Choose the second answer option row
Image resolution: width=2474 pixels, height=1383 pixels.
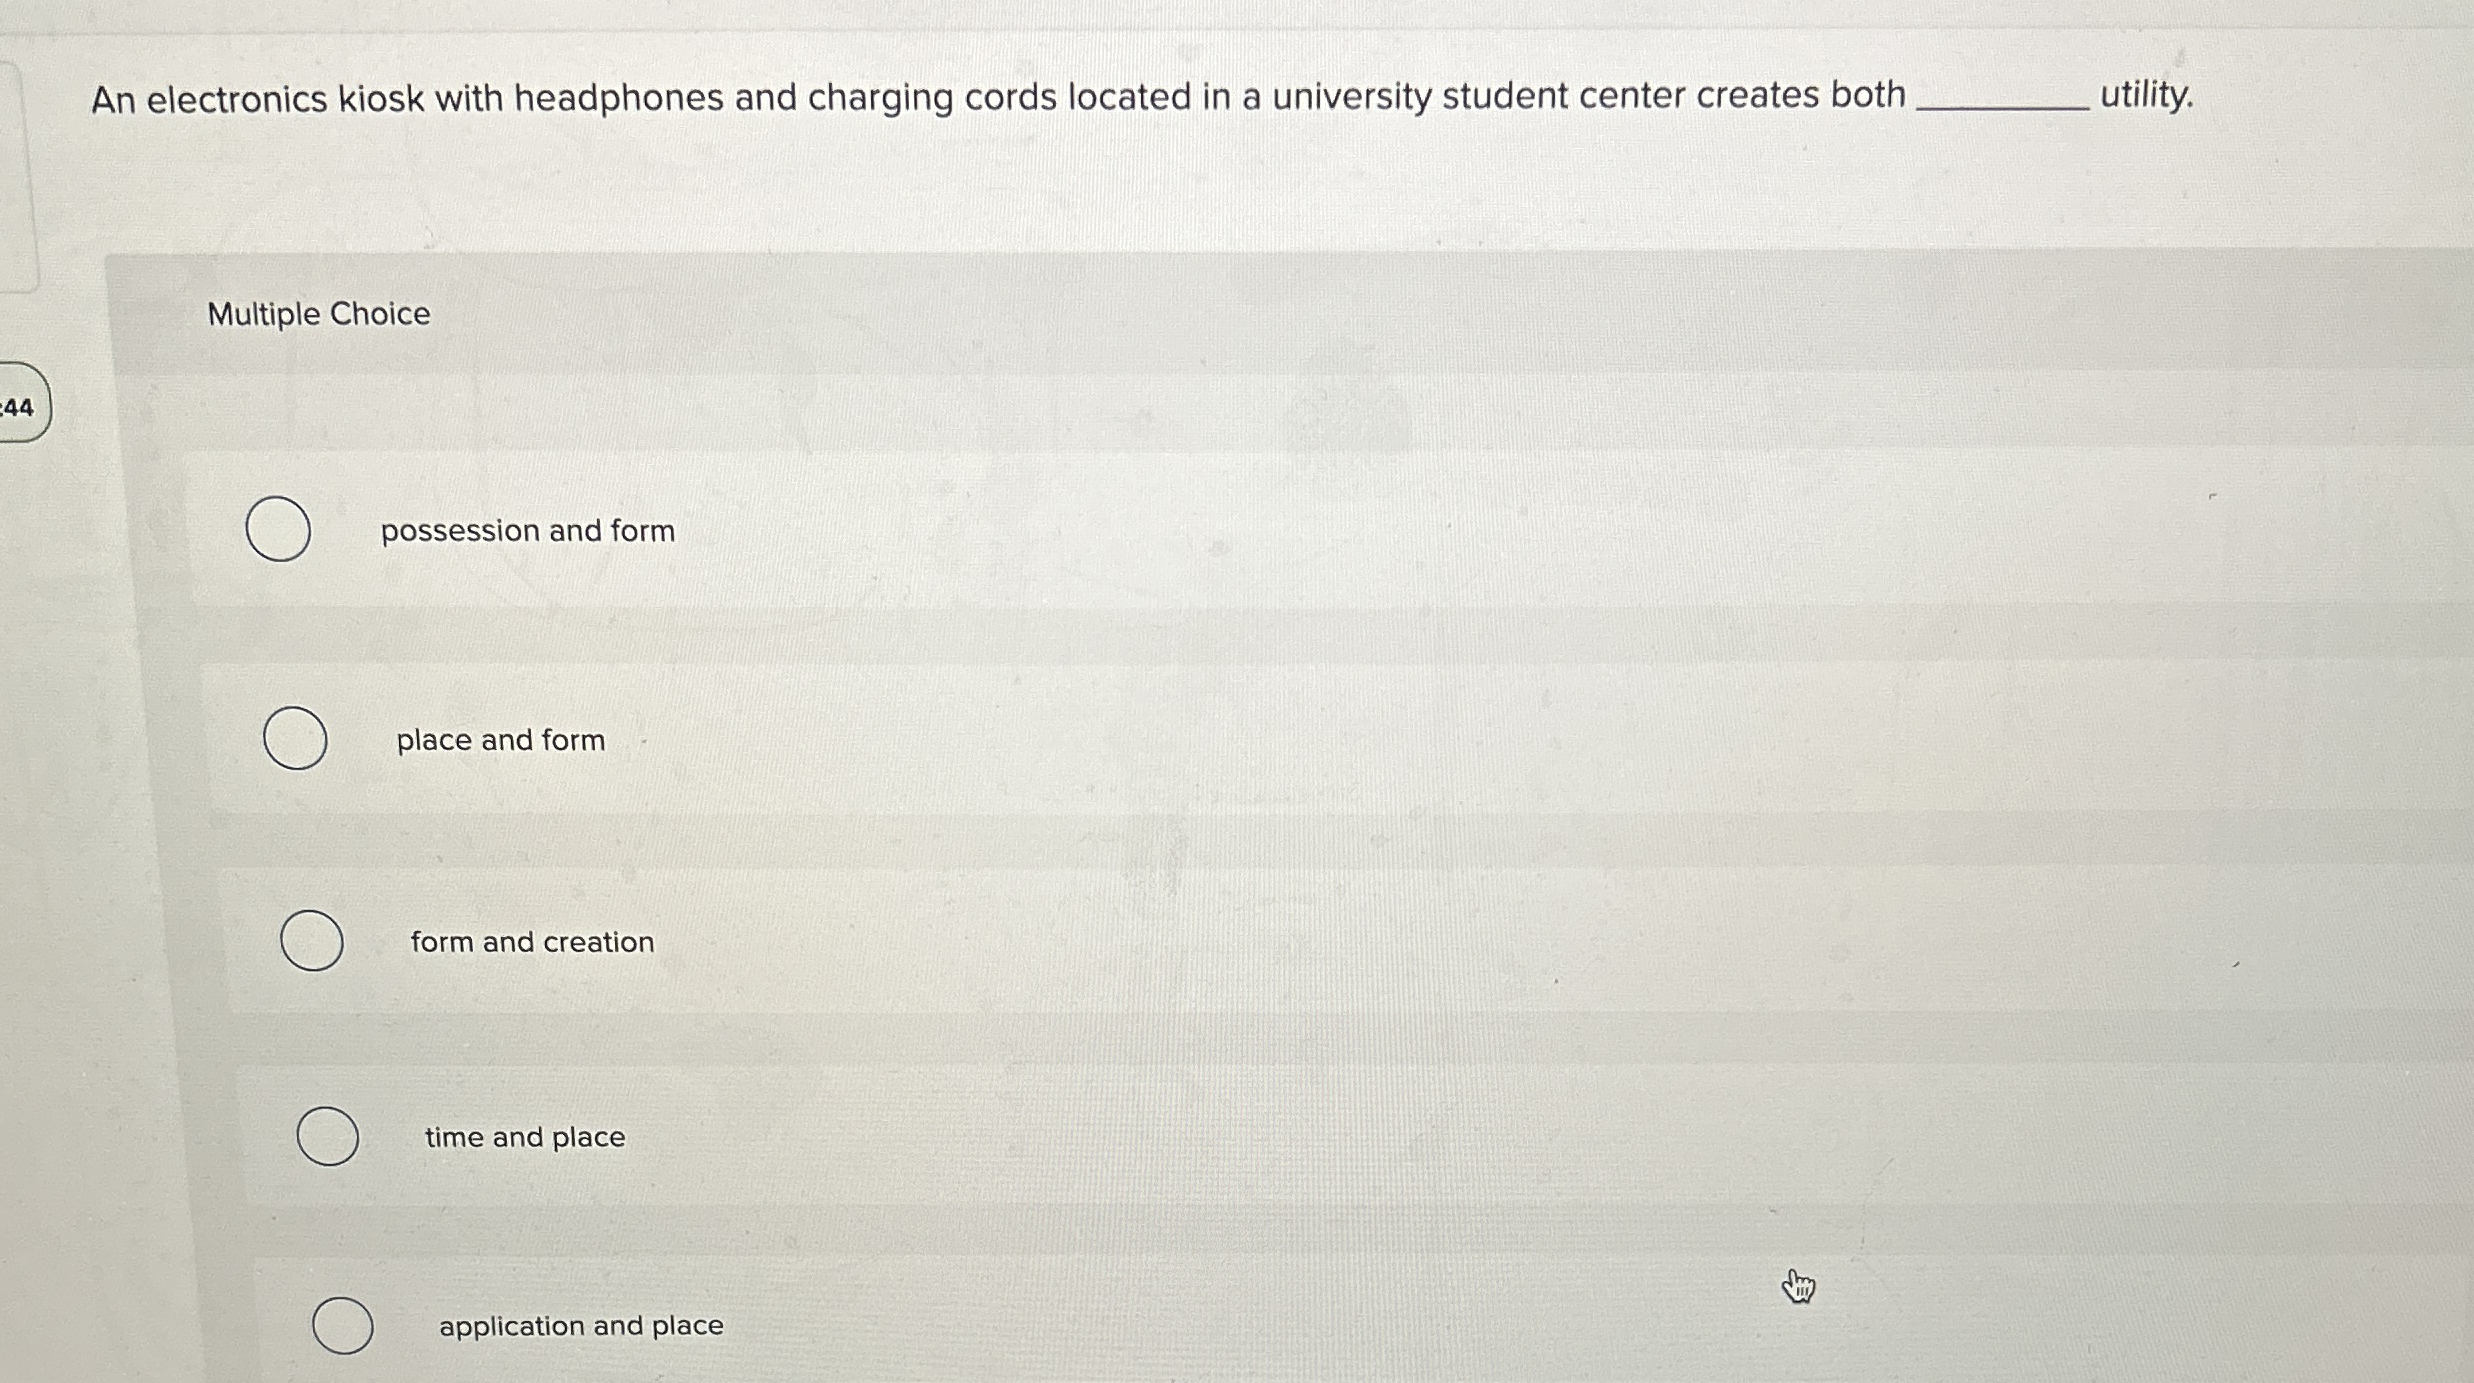[1200, 740]
